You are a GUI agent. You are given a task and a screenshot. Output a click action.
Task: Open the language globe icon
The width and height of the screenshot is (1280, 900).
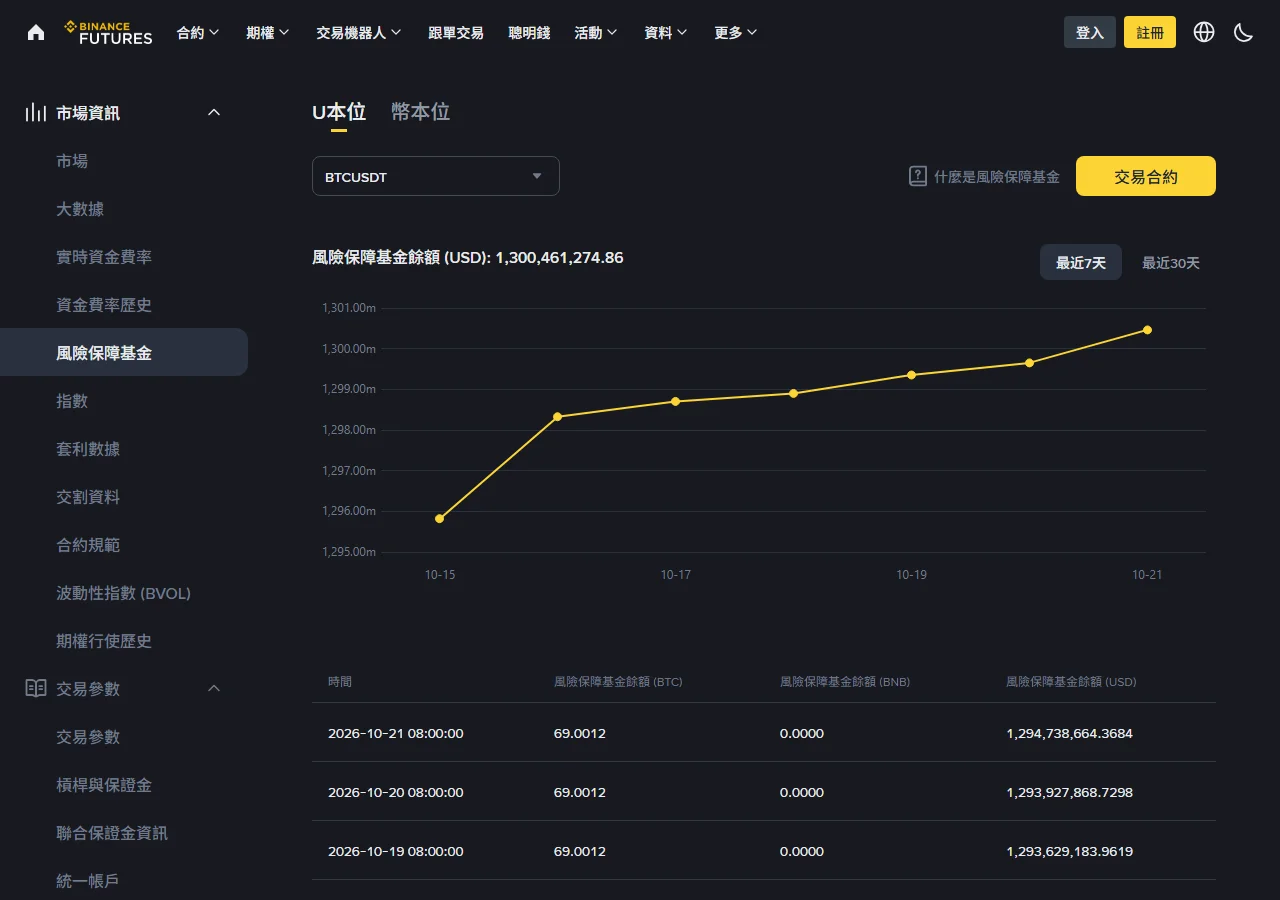(1204, 32)
